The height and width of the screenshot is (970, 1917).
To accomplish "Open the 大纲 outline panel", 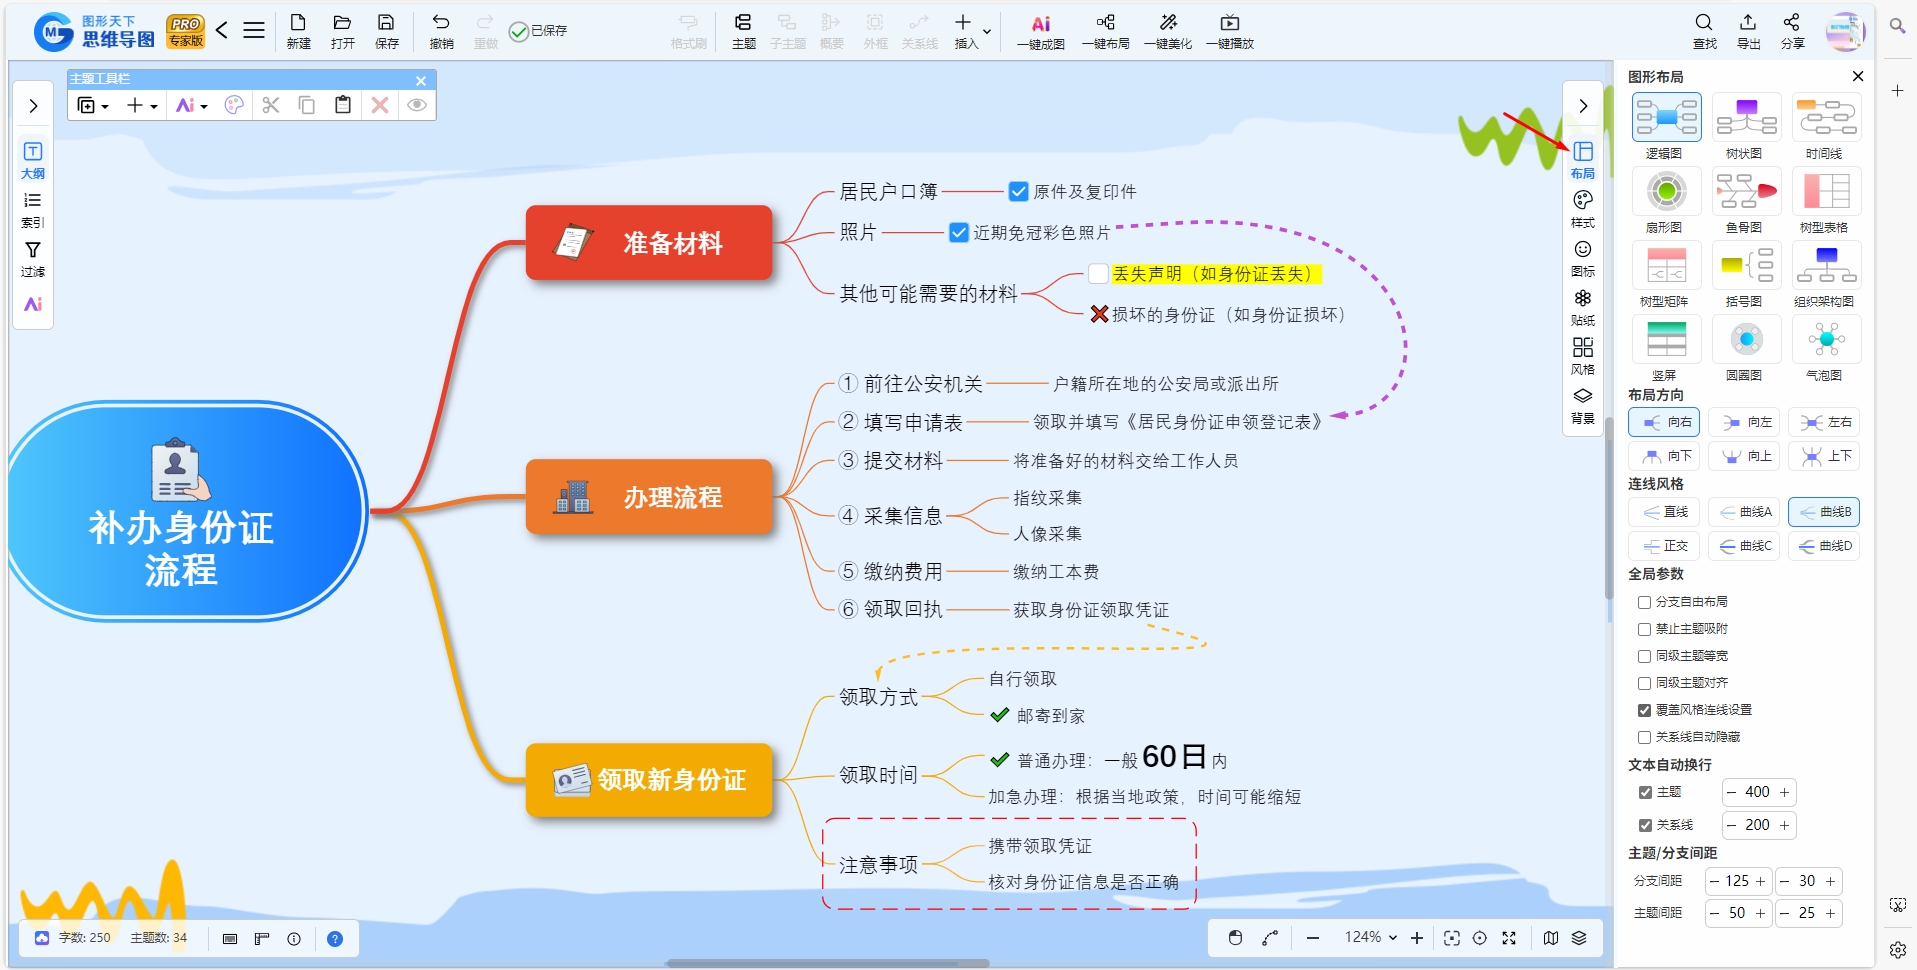I will (33, 160).
